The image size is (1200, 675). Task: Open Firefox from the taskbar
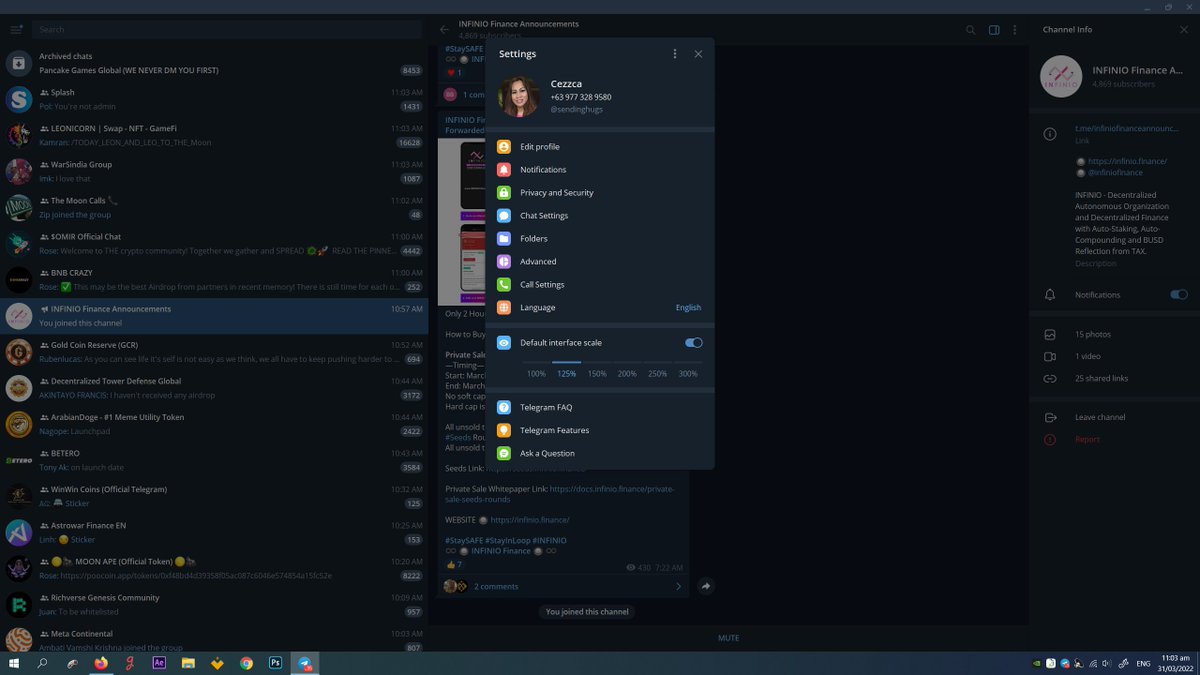[101, 663]
